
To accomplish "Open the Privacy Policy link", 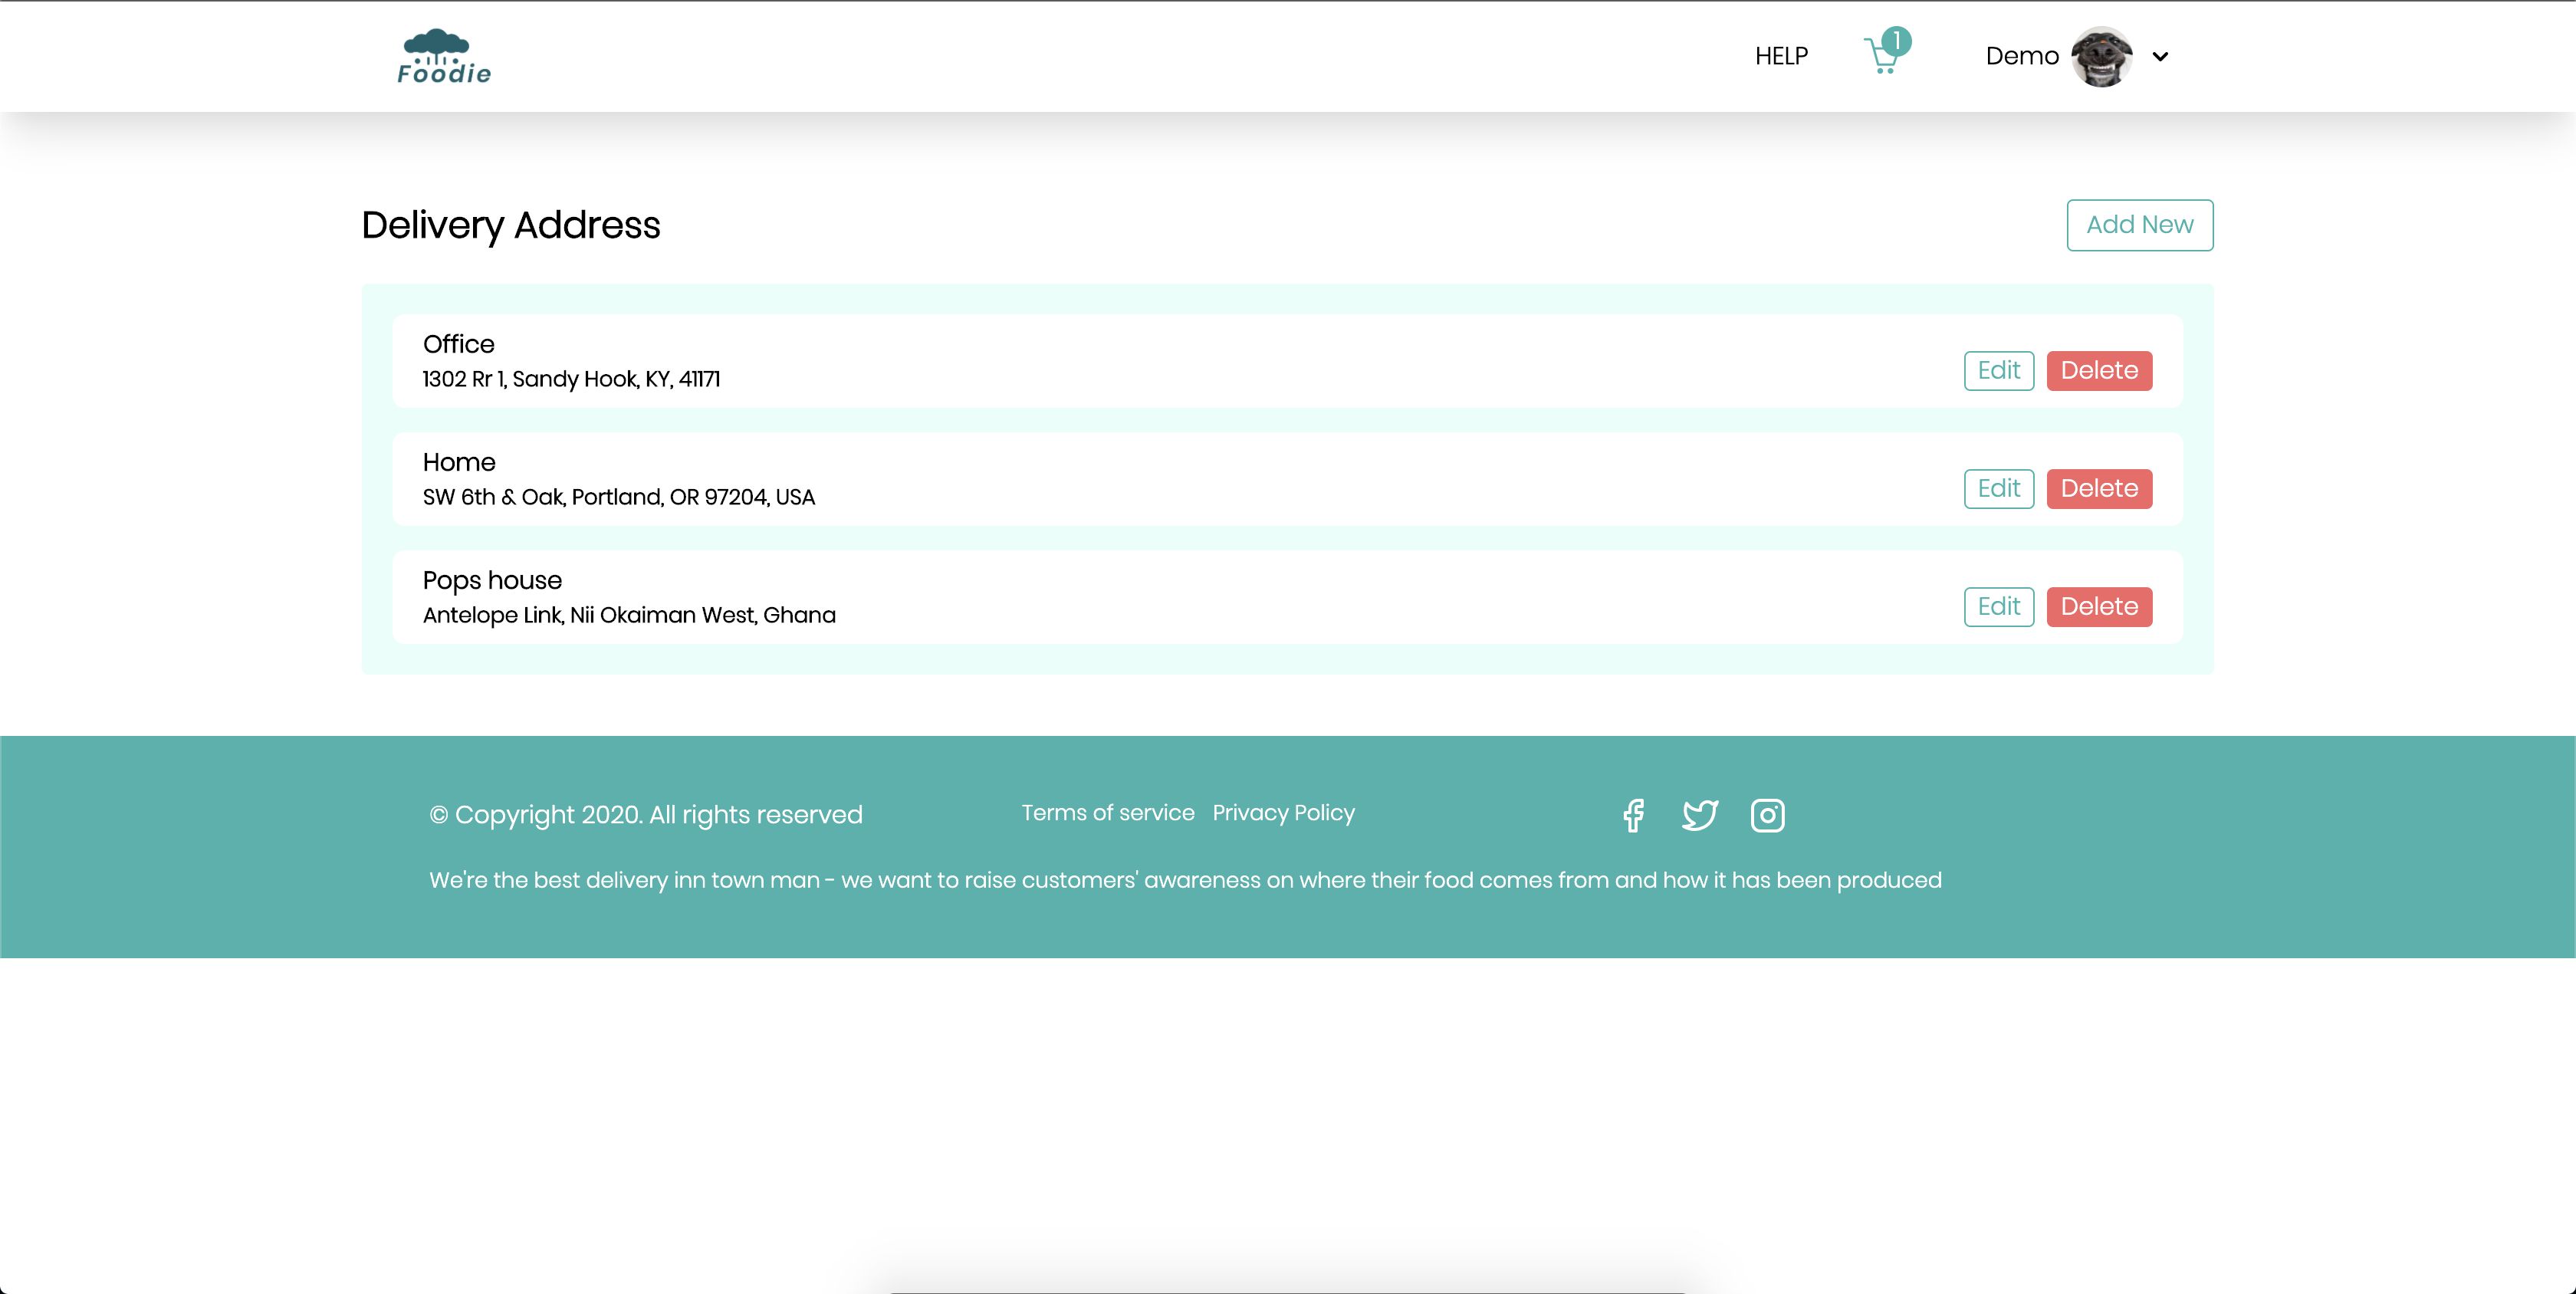I will [1284, 813].
